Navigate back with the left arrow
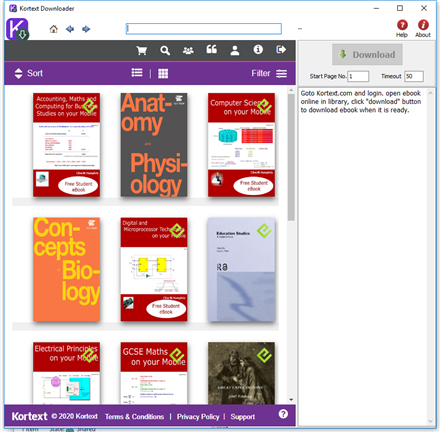This screenshot has height=432, width=440. pyautogui.click(x=70, y=29)
